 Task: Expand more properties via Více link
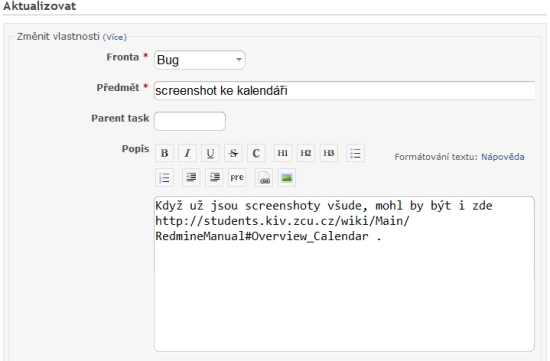[114, 37]
